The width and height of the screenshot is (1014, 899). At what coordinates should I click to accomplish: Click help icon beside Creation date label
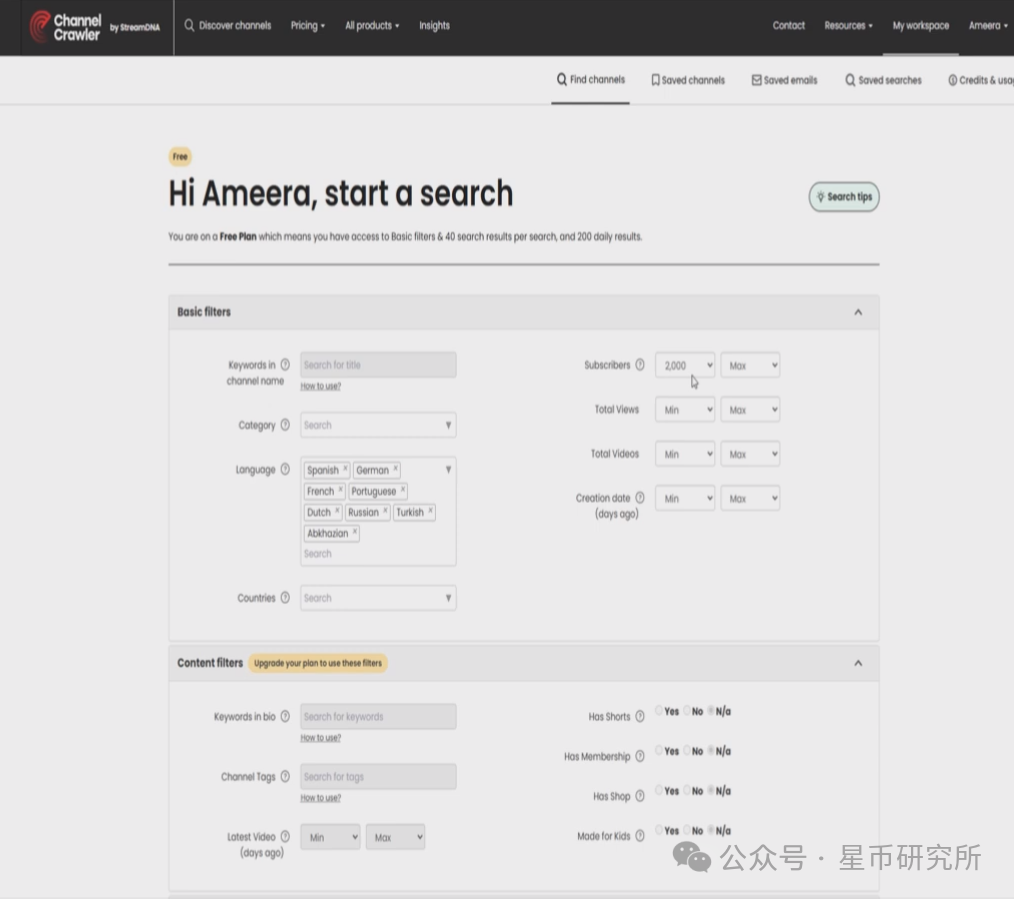(640, 497)
